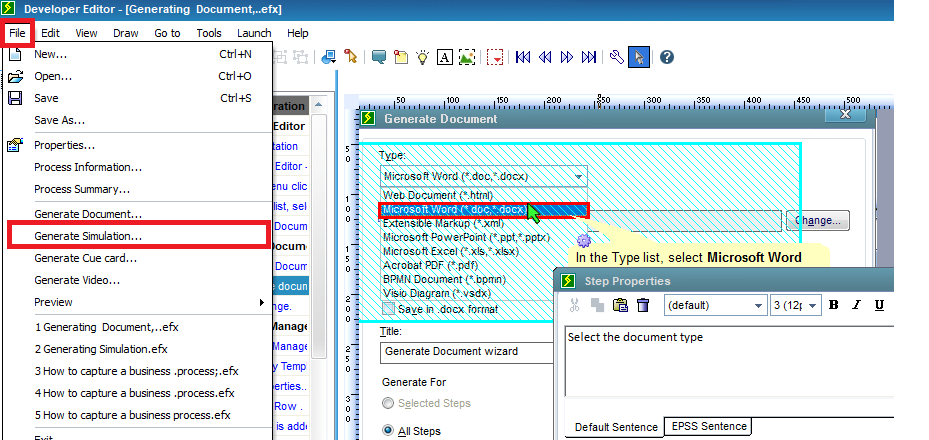929x440 pixels.
Task: Click the horizontal ruler above the canvas
Action: point(625,102)
